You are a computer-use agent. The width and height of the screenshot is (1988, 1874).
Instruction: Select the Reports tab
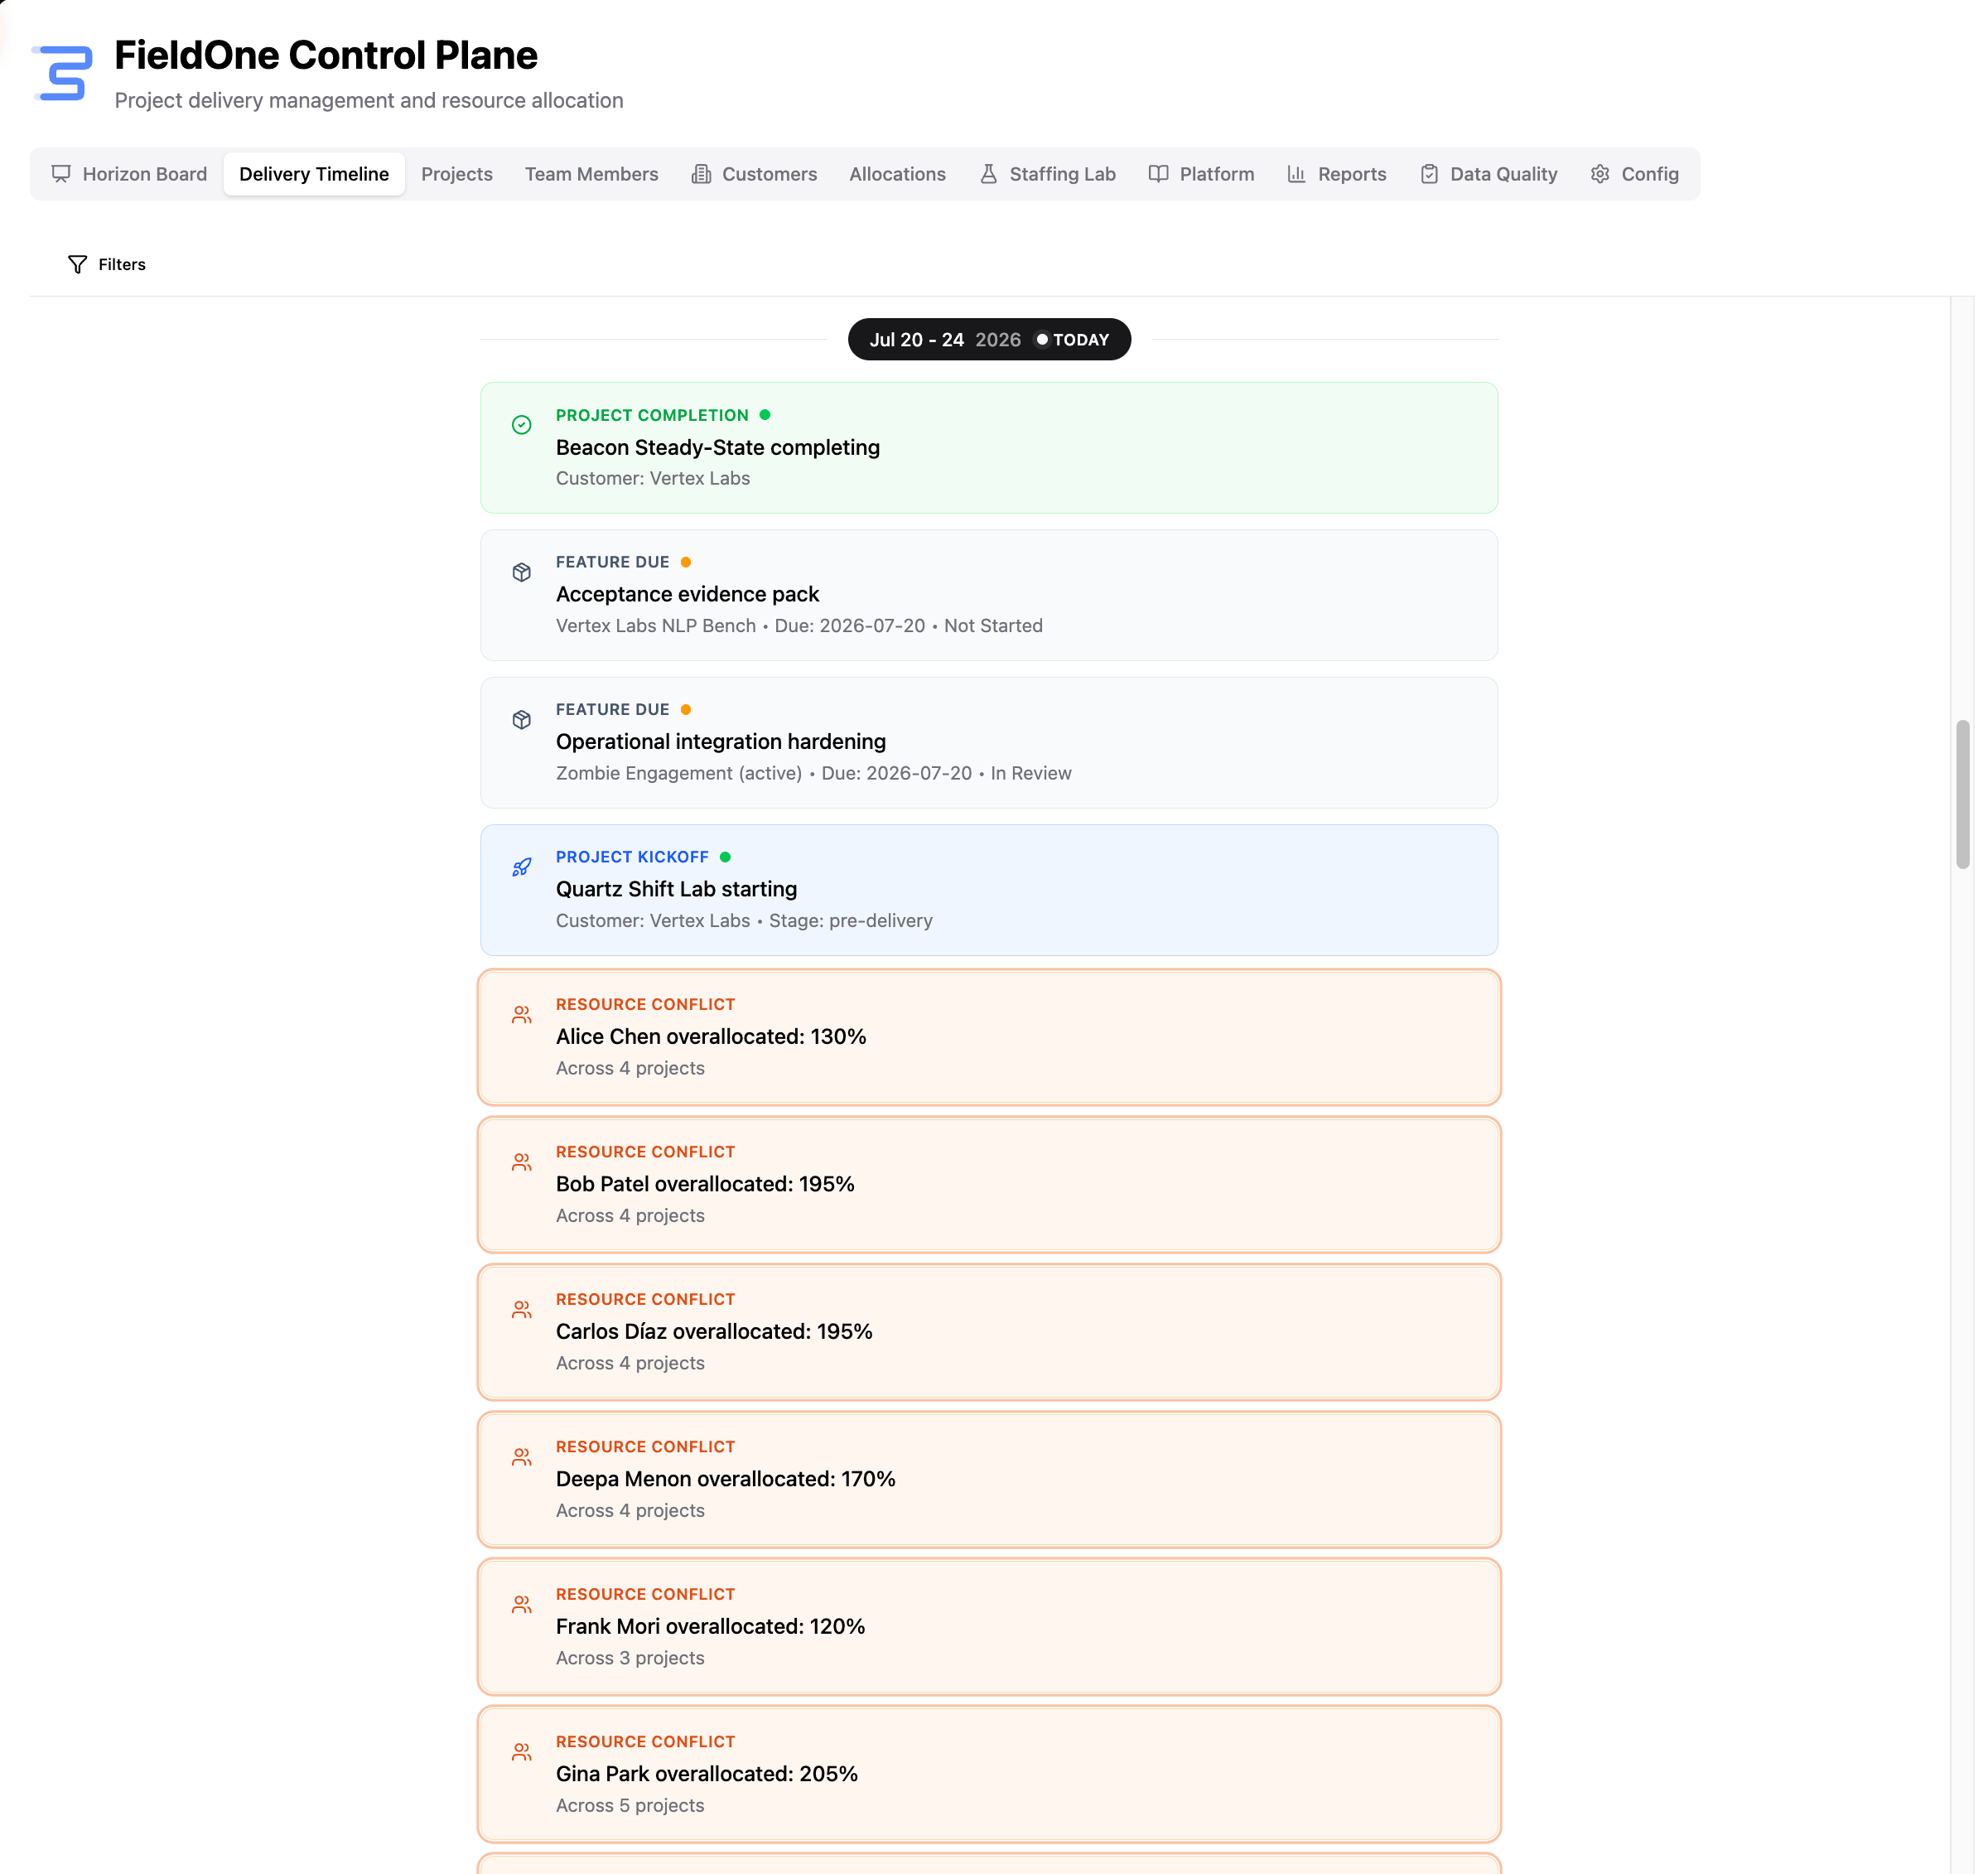(x=1336, y=174)
